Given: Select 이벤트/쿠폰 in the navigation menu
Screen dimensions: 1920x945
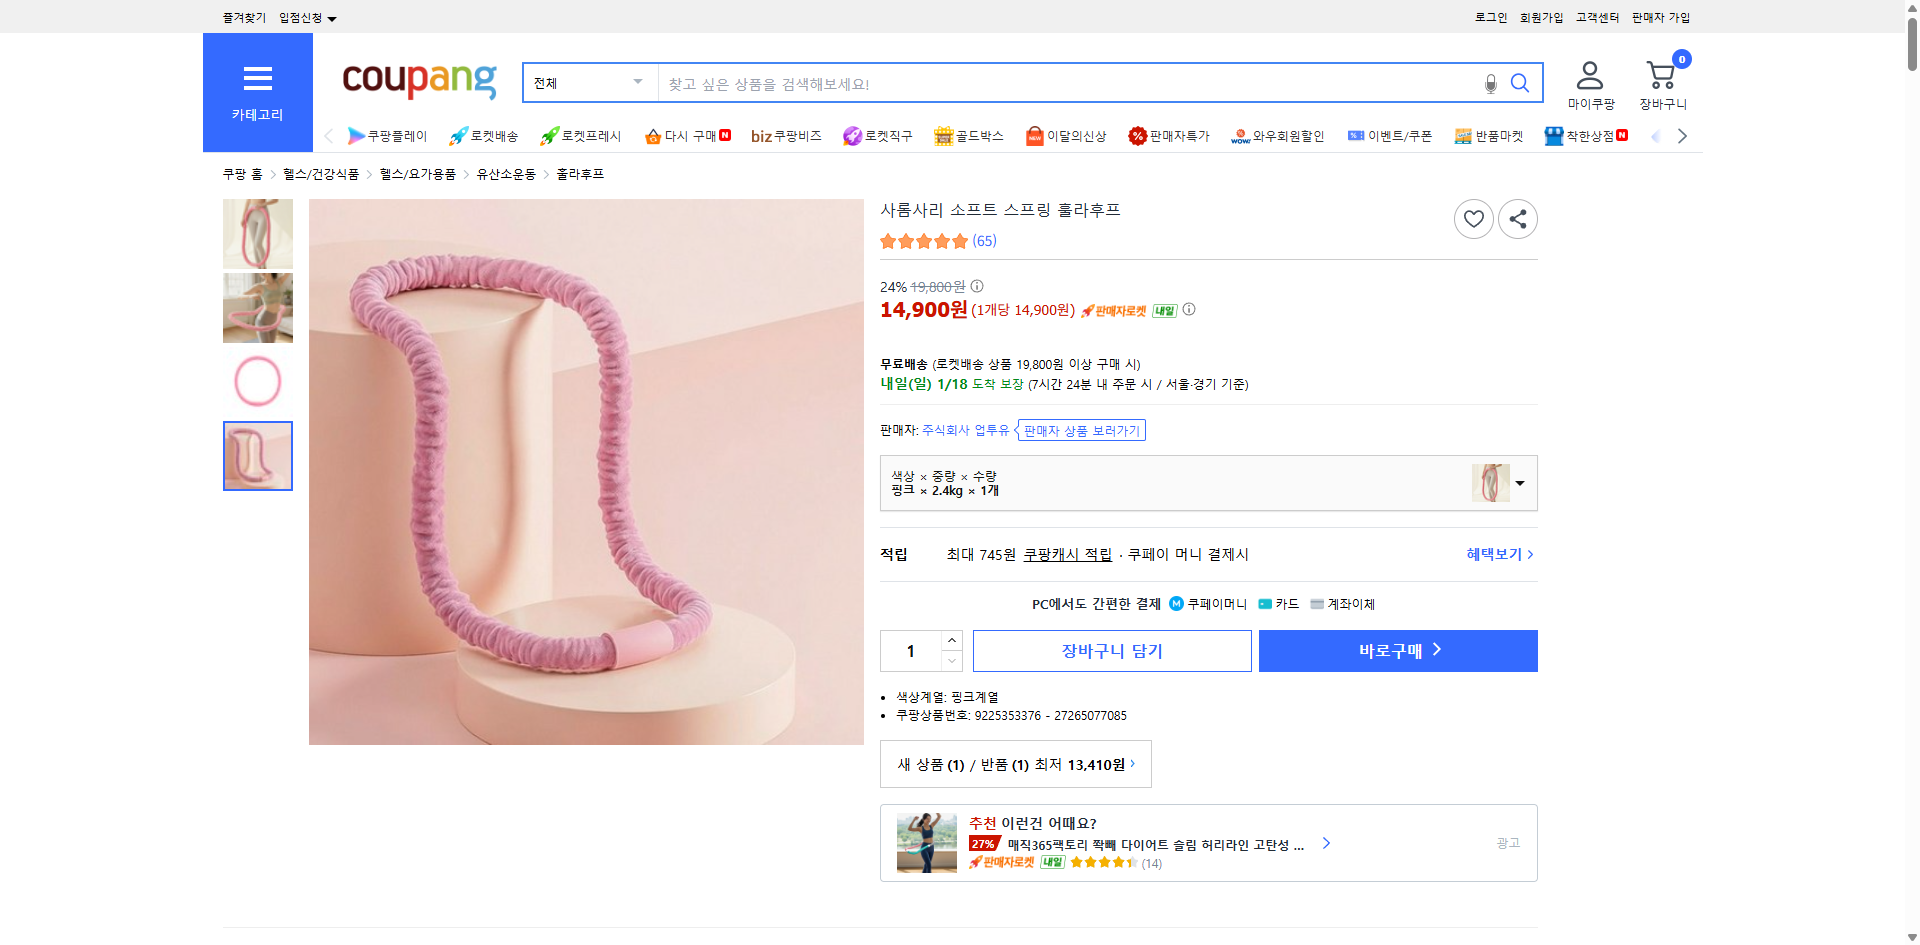Looking at the screenshot, I should pyautogui.click(x=1390, y=136).
